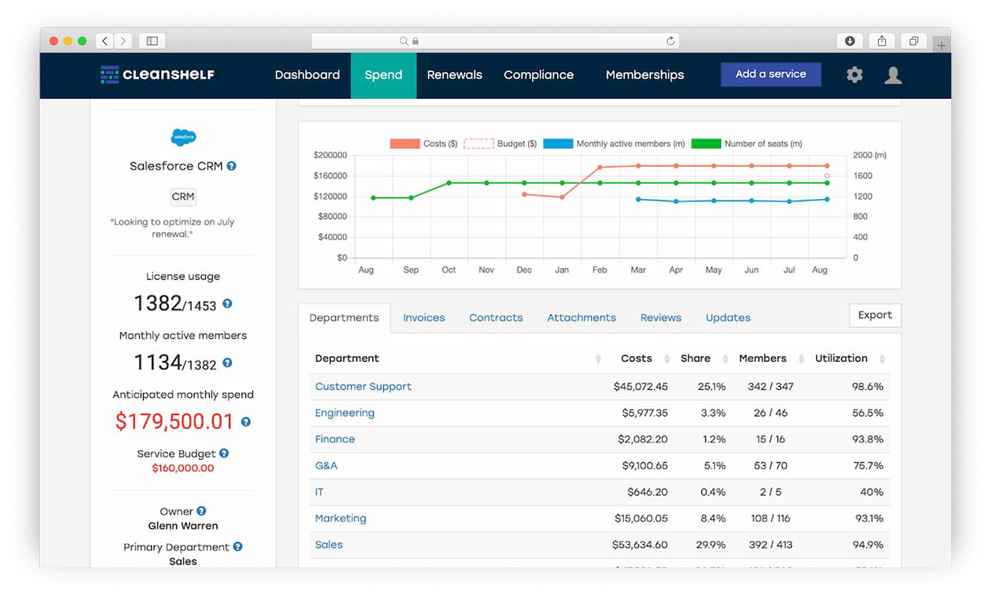Click the CRM category tag
The width and height of the screenshot is (990, 594).
coord(183,196)
